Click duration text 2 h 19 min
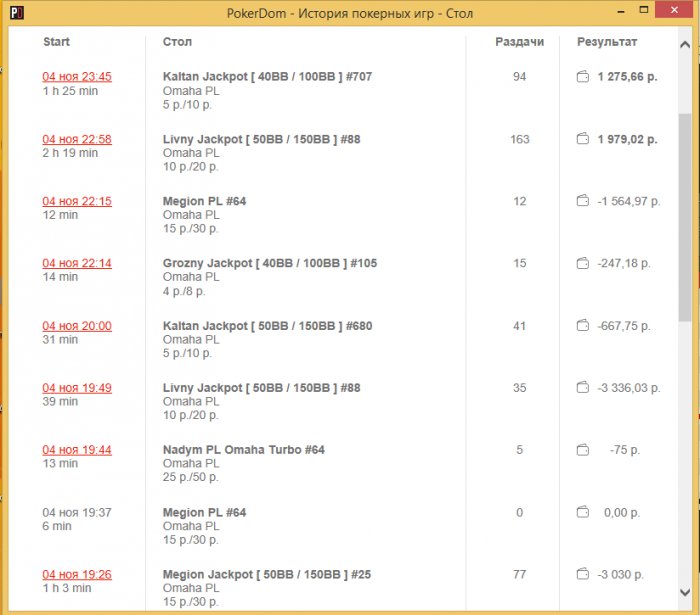 70,153
